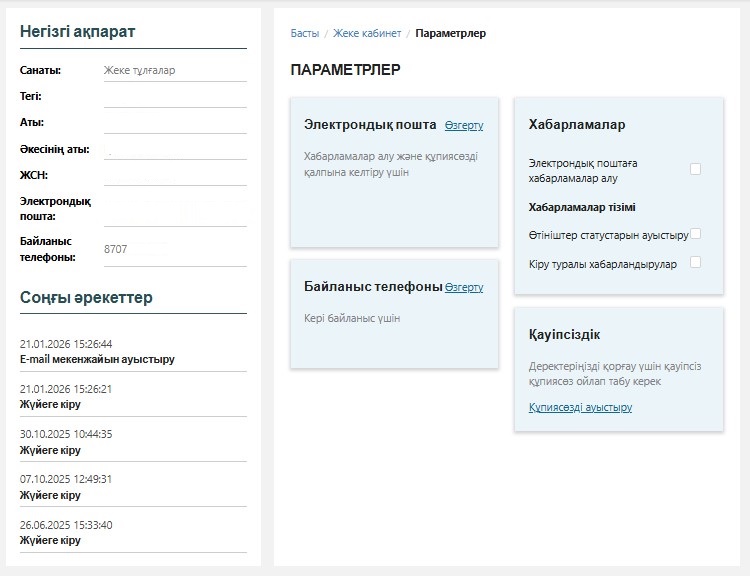Select the Электрондық пошта field in Негізгі ақпарат
This screenshot has width=750, height=576.
(174, 208)
